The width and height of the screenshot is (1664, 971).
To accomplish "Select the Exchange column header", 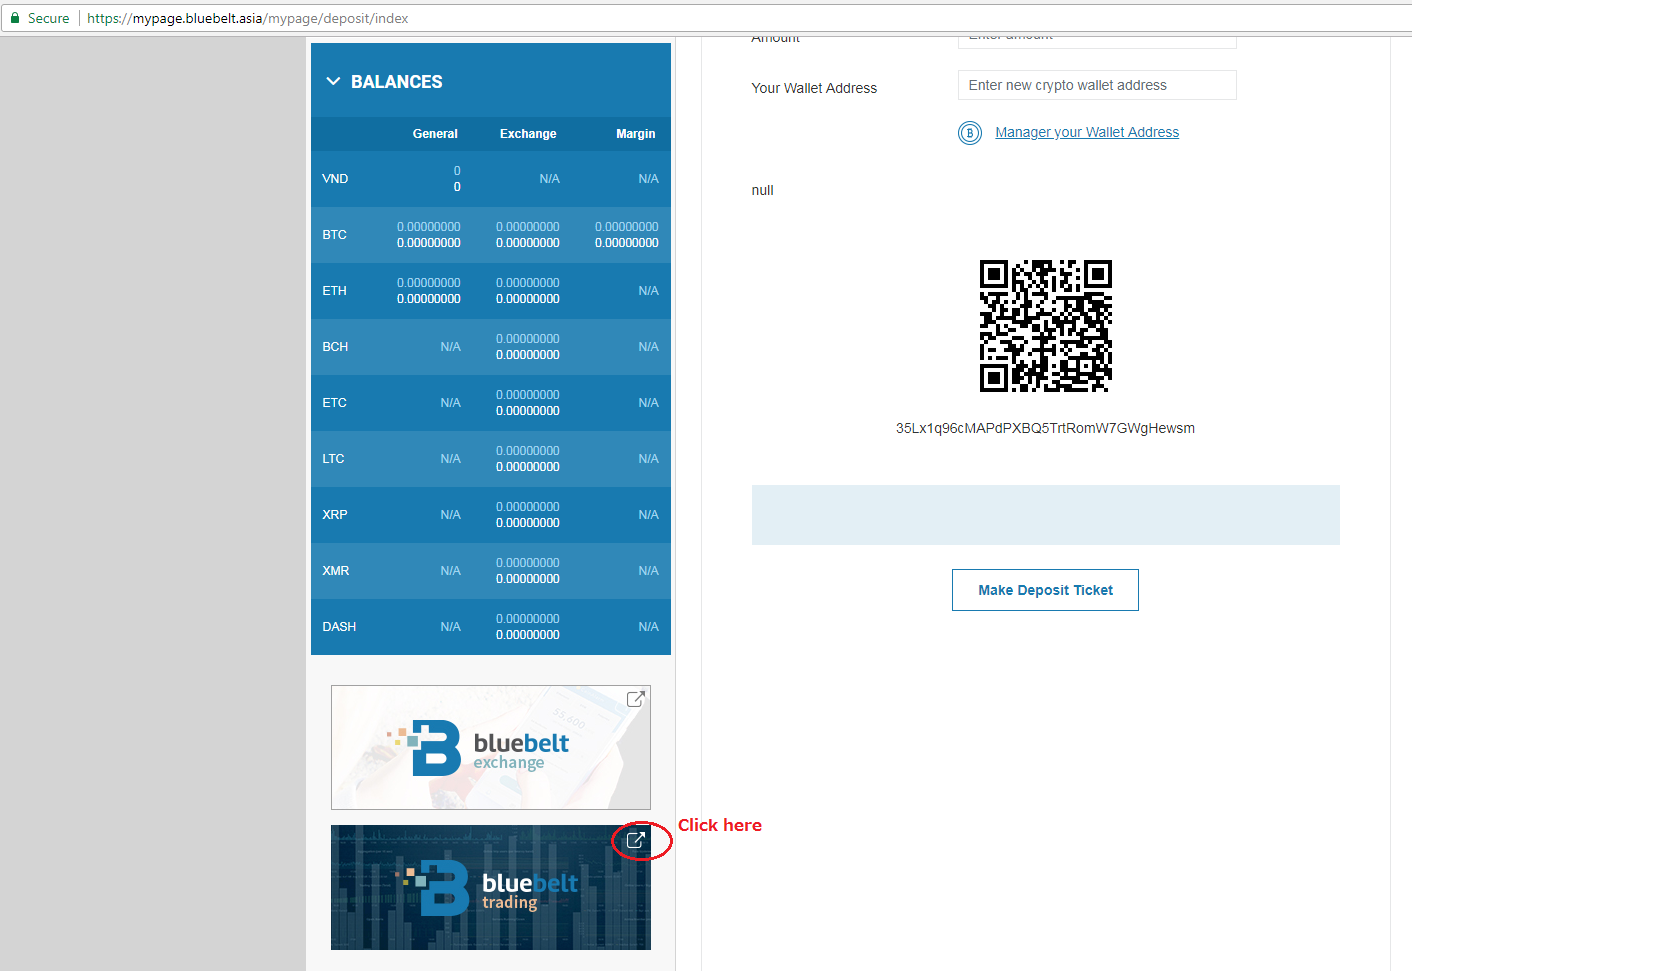I will pos(528,134).
